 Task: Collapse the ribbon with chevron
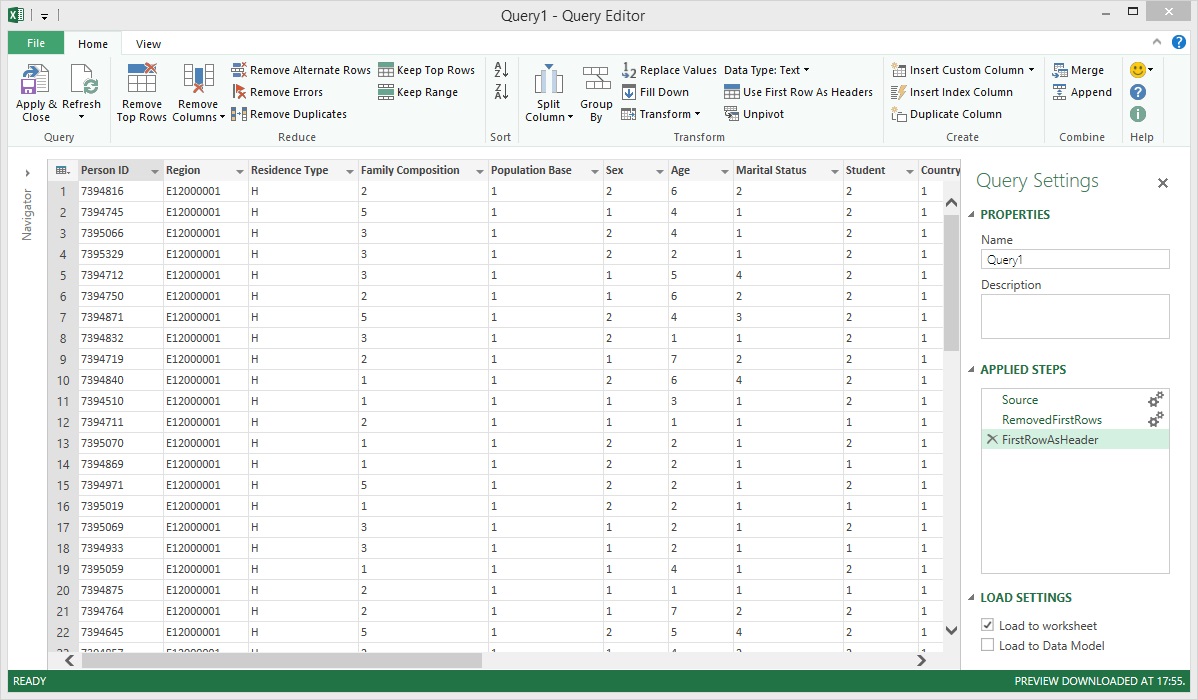pyautogui.click(x=1157, y=42)
